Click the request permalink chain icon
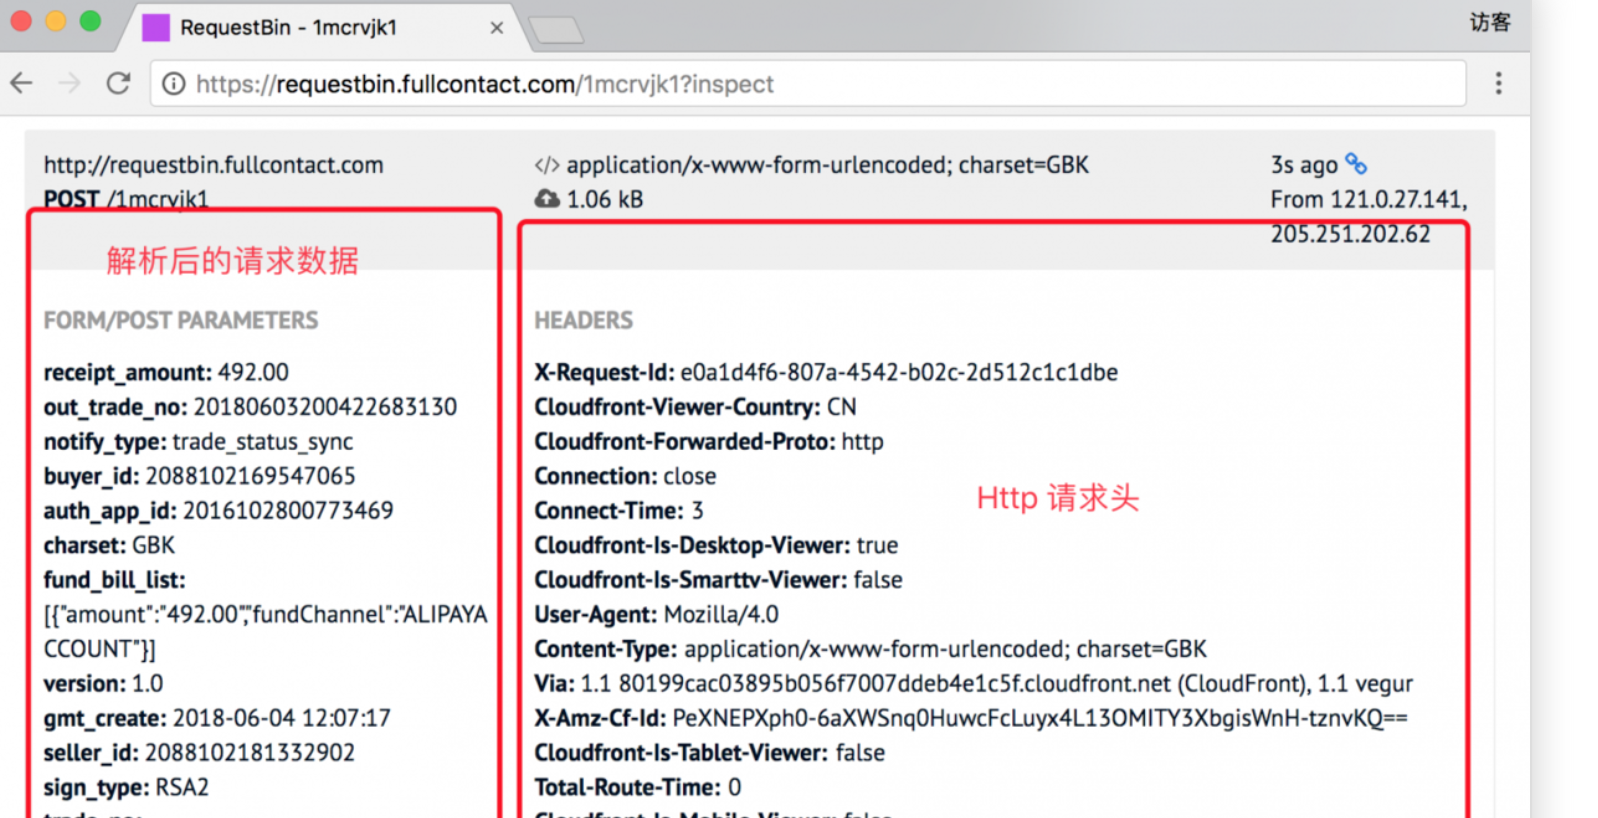1598x818 pixels. 1356,163
